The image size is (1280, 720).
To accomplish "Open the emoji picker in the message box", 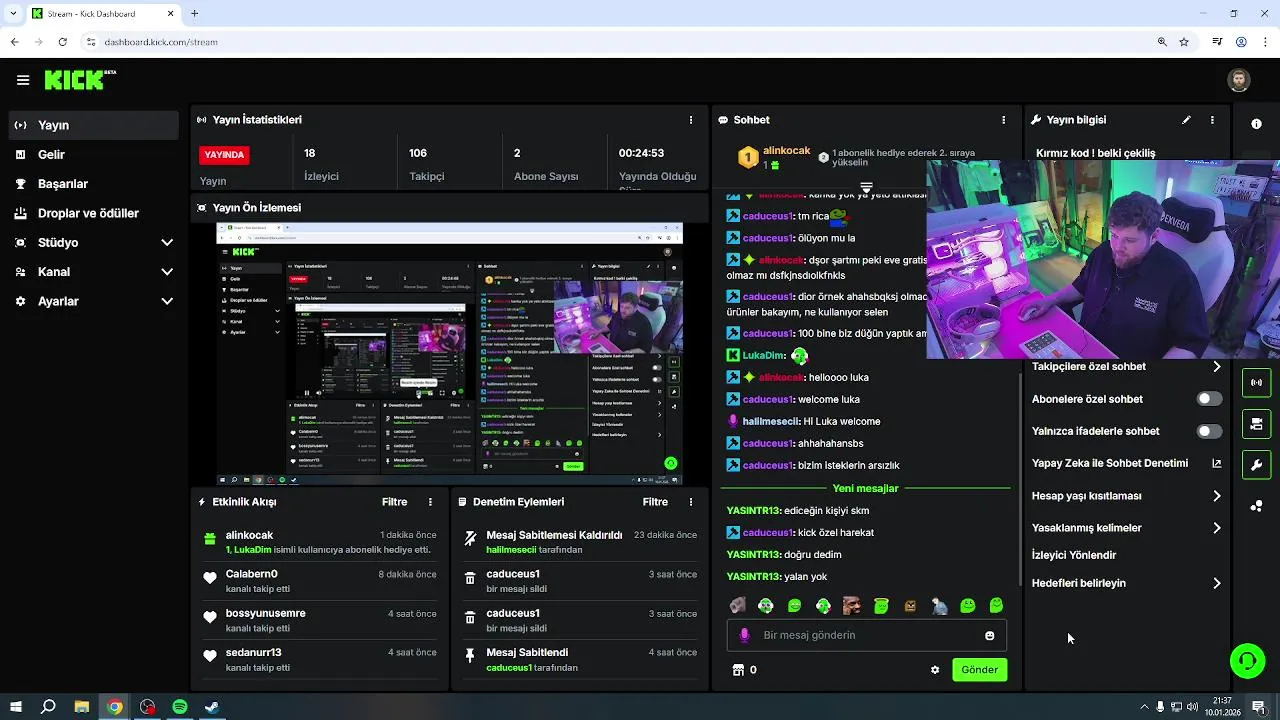I will (990, 635).
